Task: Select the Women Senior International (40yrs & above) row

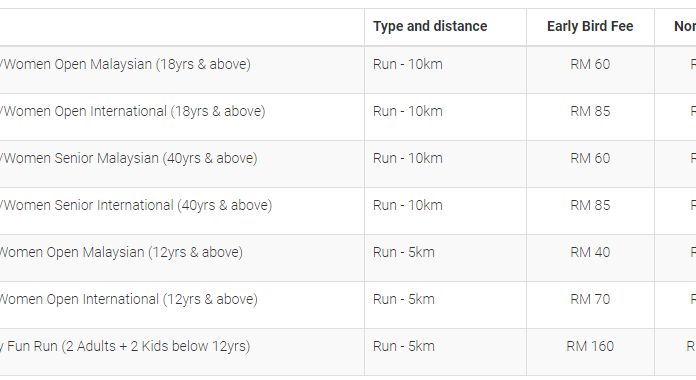Action: click(x=348, y=211)
